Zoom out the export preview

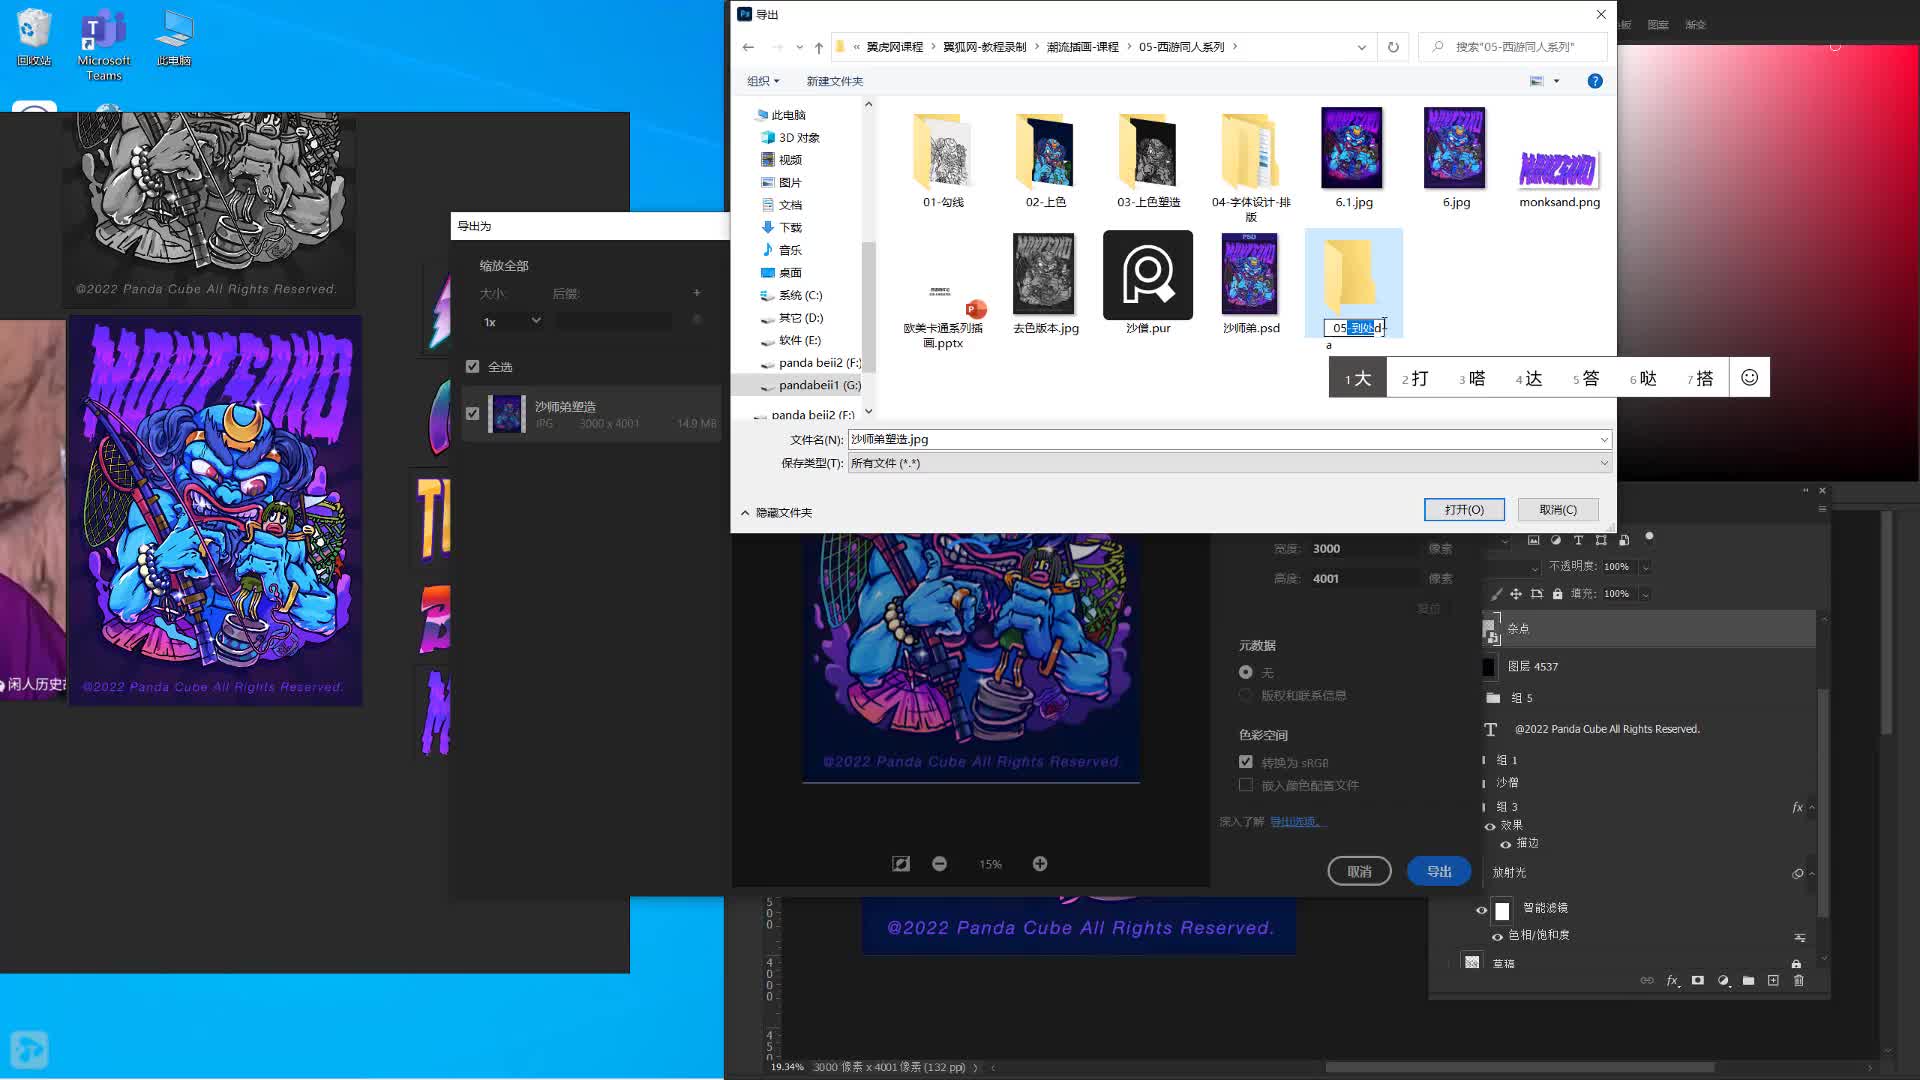939,864
